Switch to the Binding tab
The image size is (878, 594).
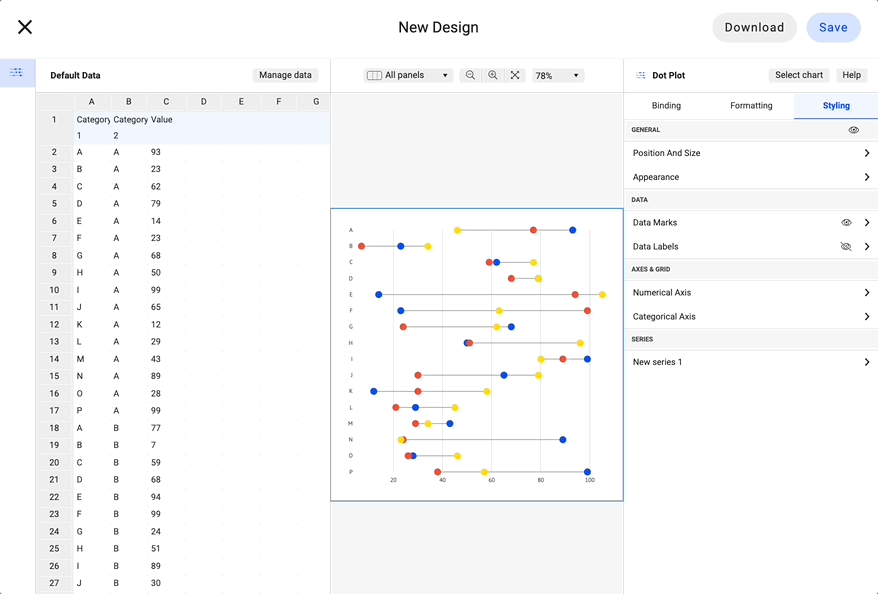(666, 105)
